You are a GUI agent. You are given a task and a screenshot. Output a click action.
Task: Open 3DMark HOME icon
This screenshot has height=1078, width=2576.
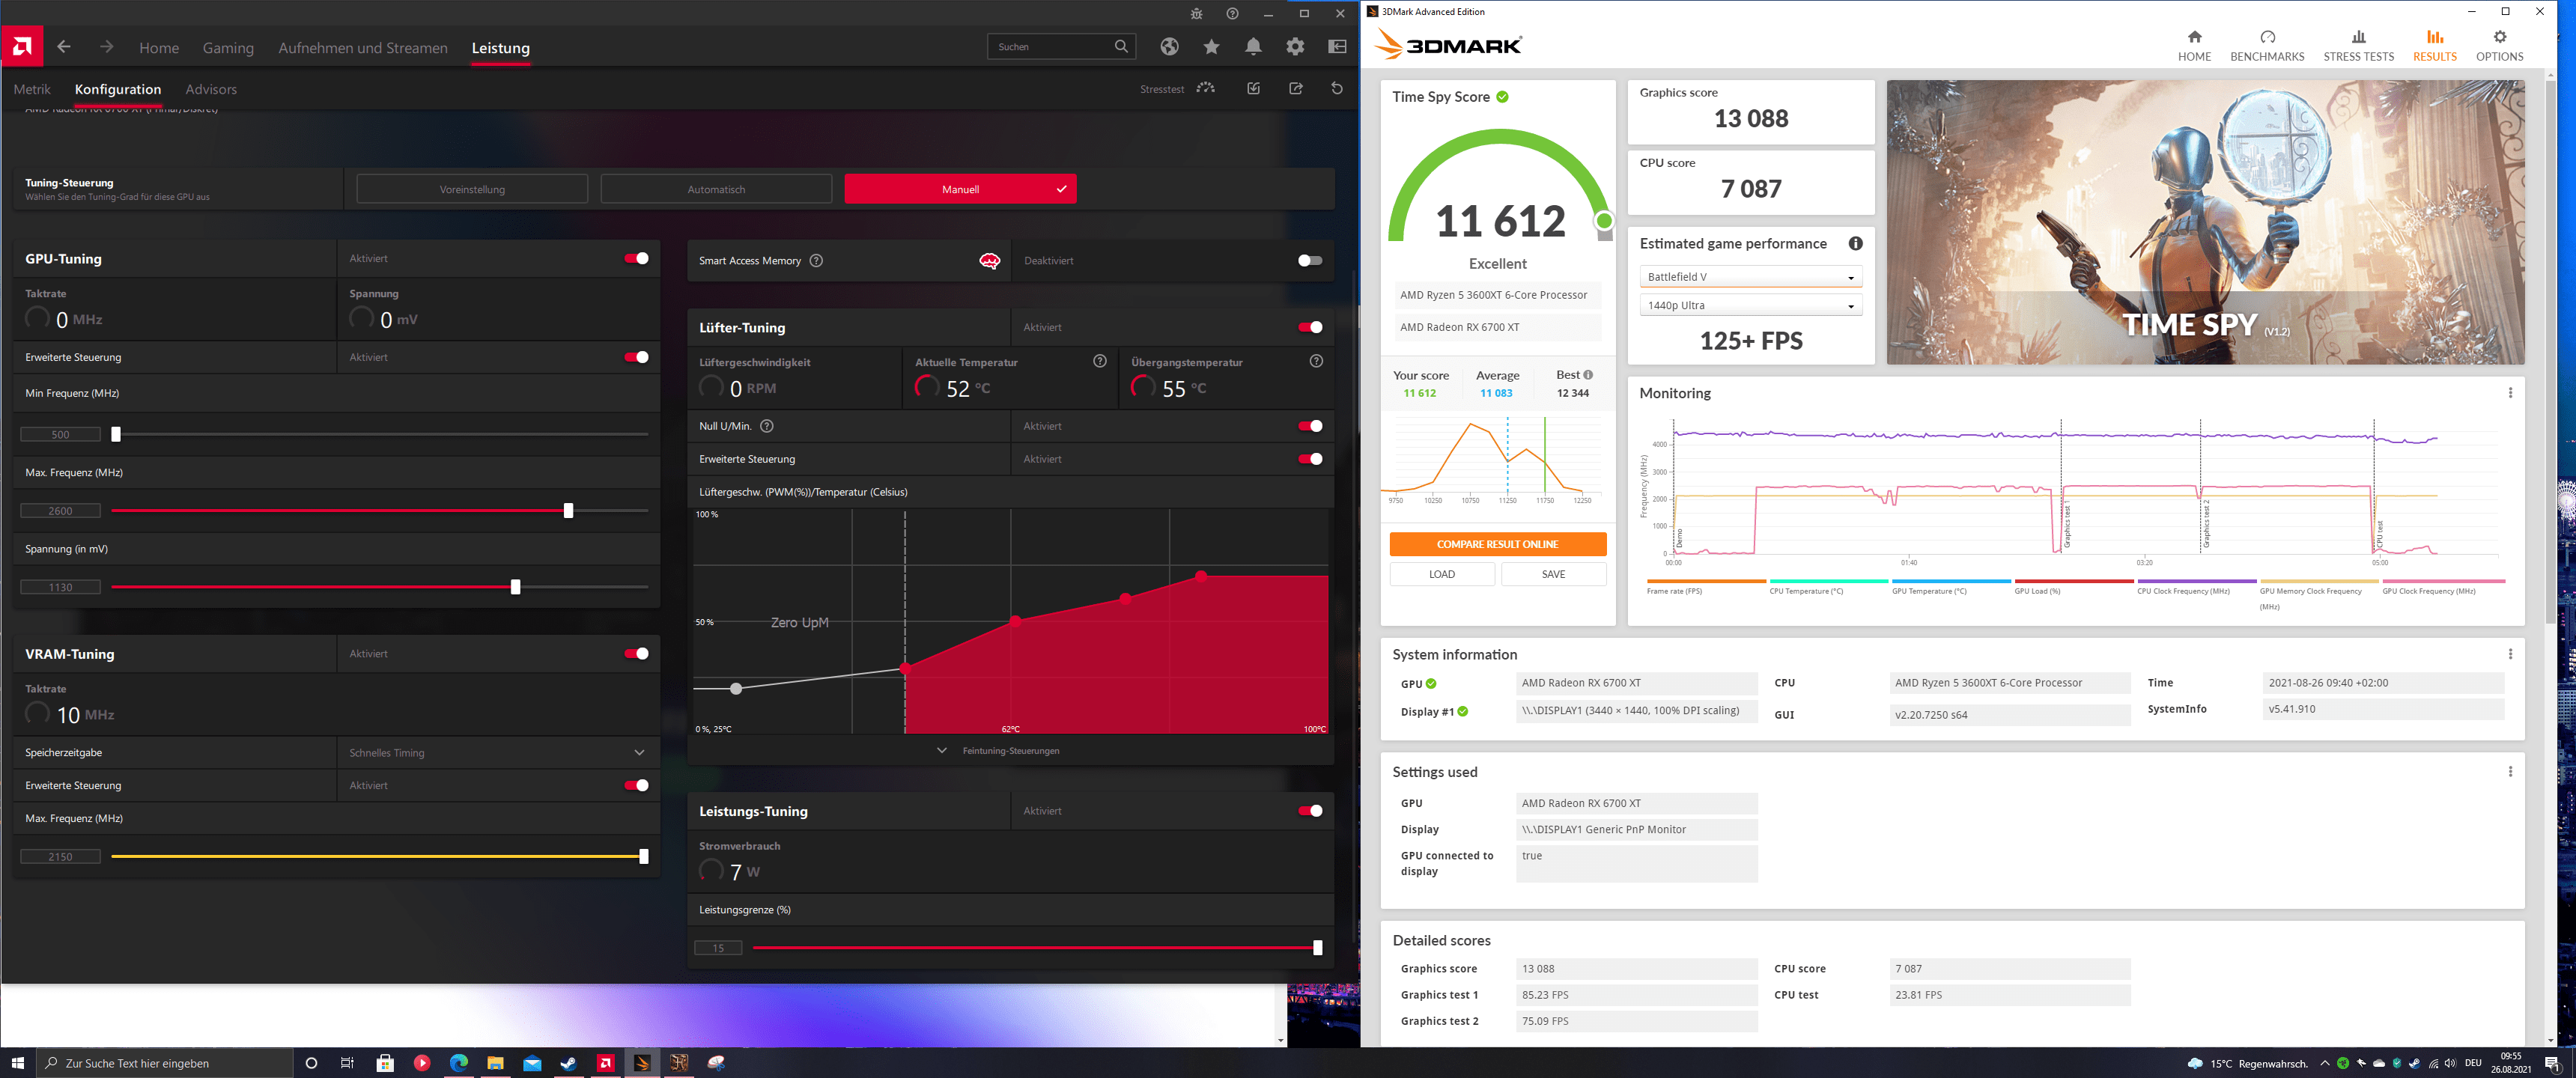pos(2194,37)
